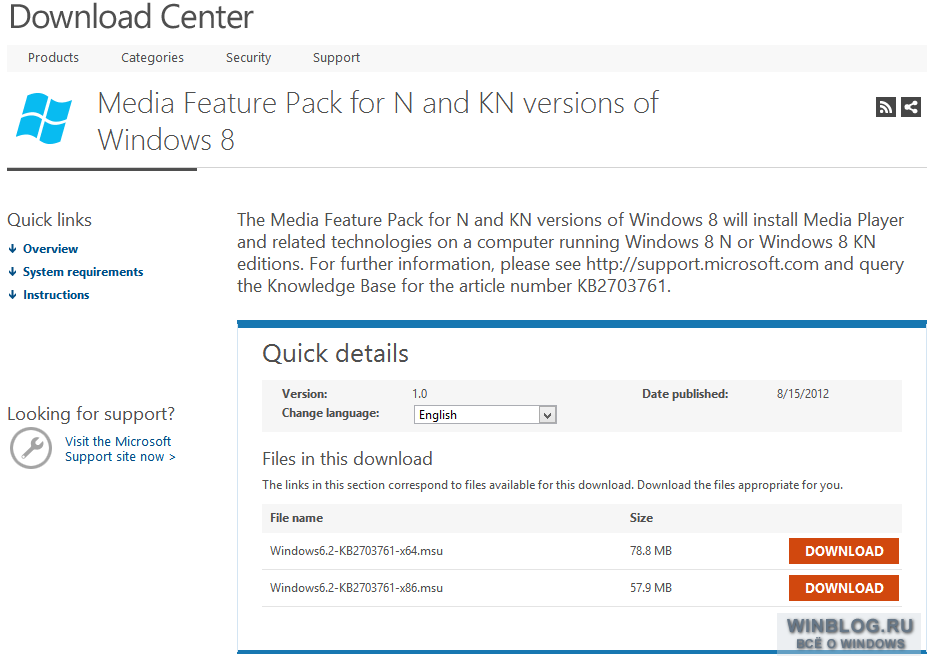
Task: Click the 8/15/2012 publish date
Action: [x=803, y=394]
